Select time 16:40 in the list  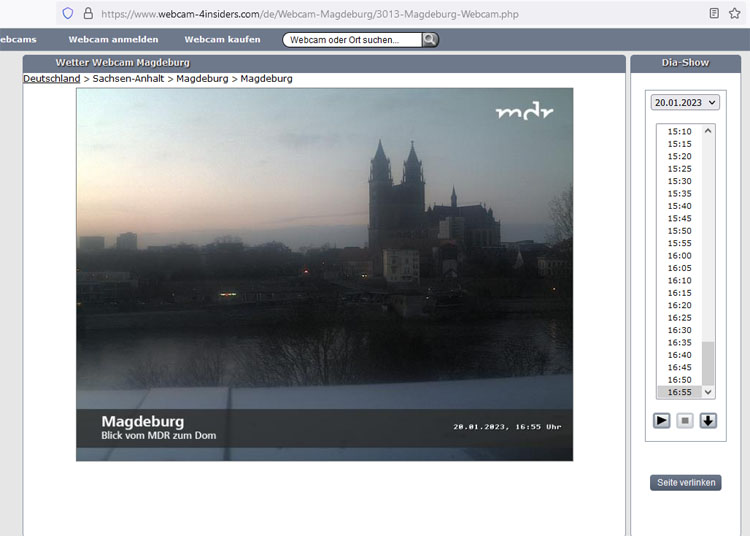pyautogui.click(x=679, y=355)
